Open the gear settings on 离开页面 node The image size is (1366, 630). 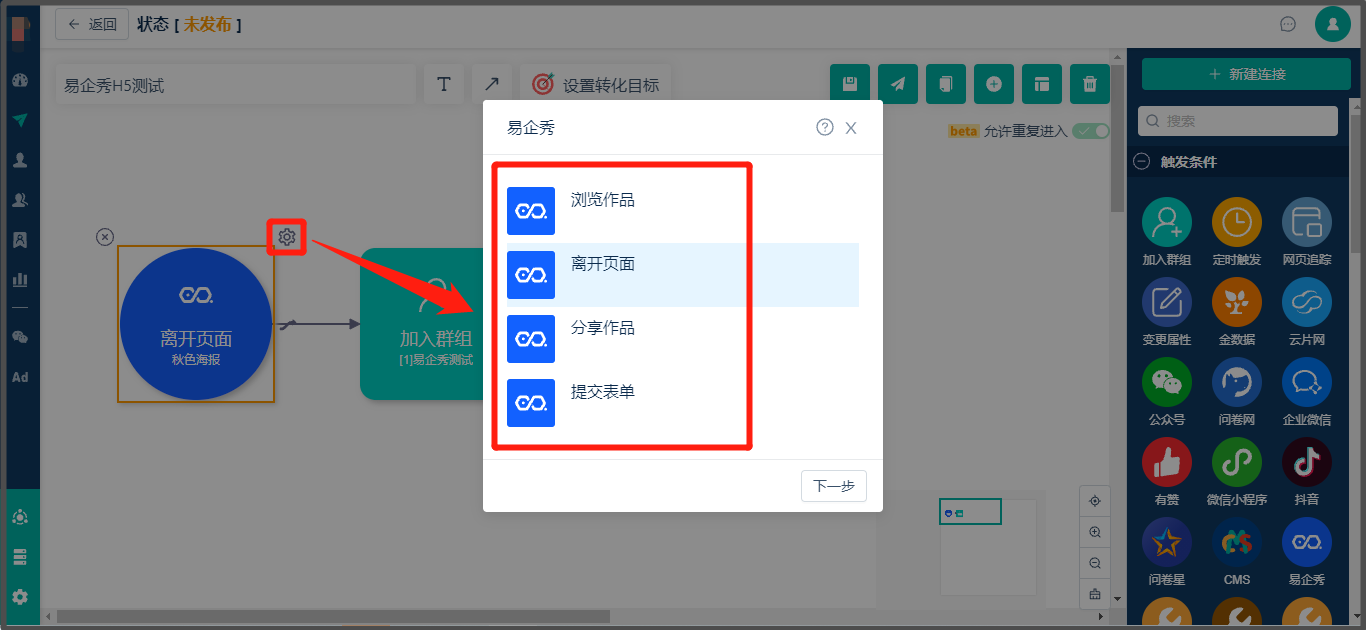tap(287, 237)
